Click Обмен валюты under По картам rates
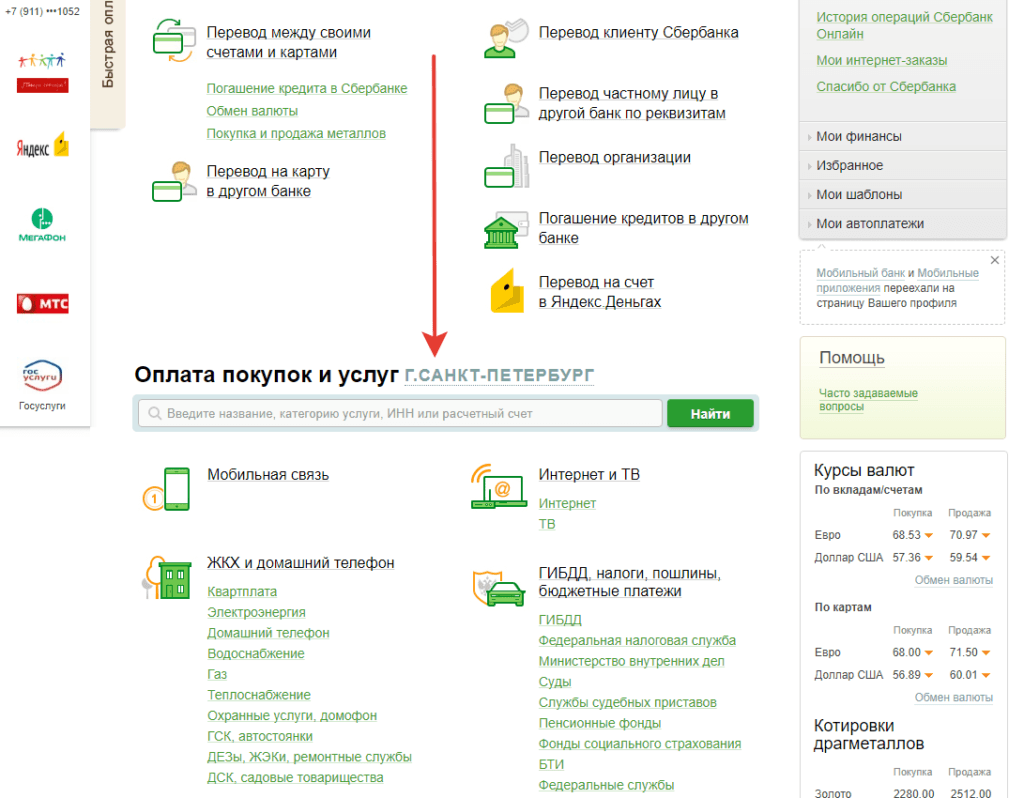 [x=953, y=697]
